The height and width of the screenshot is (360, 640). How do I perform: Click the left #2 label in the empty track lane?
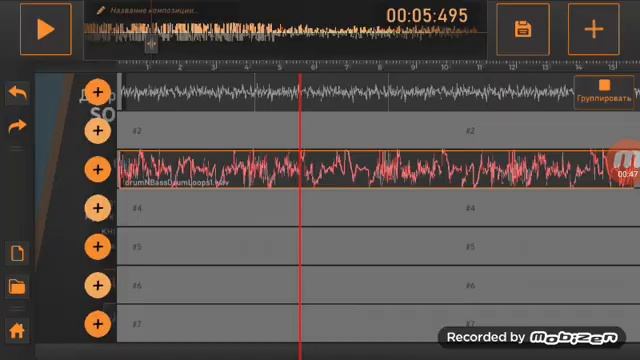coord(137,131)
